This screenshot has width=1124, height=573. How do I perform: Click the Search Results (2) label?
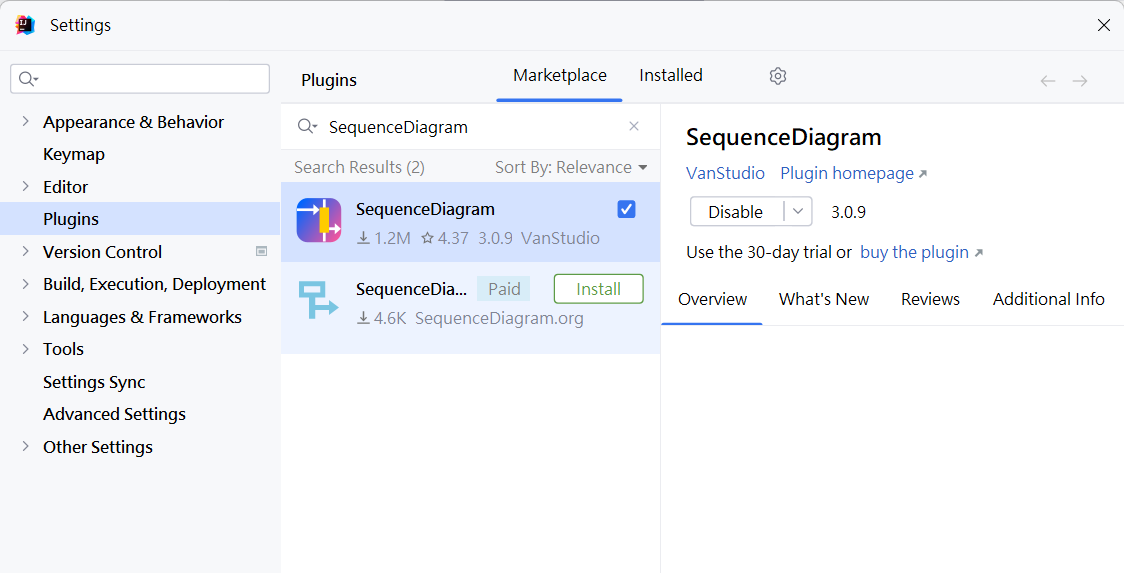pyautogui.click(x=359, y=167)
